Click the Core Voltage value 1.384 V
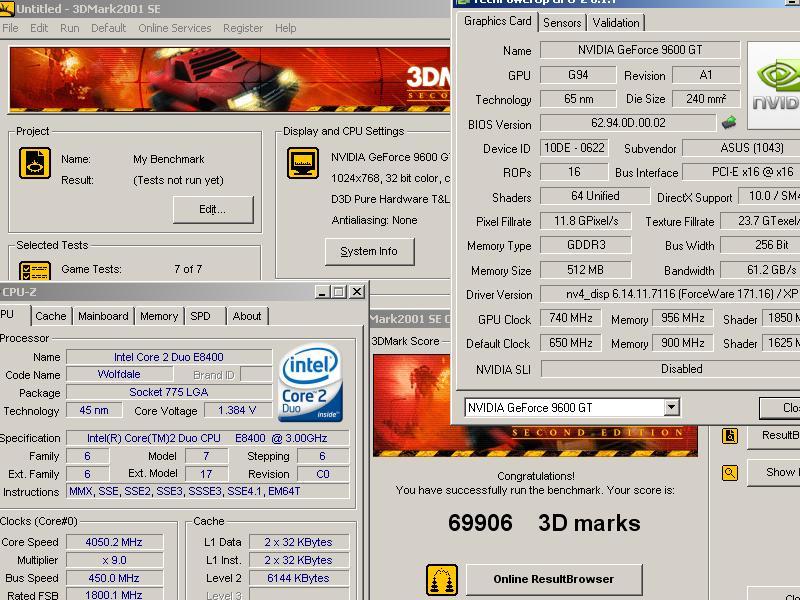This screenshot has height=600, width=800. click(237, 410)
